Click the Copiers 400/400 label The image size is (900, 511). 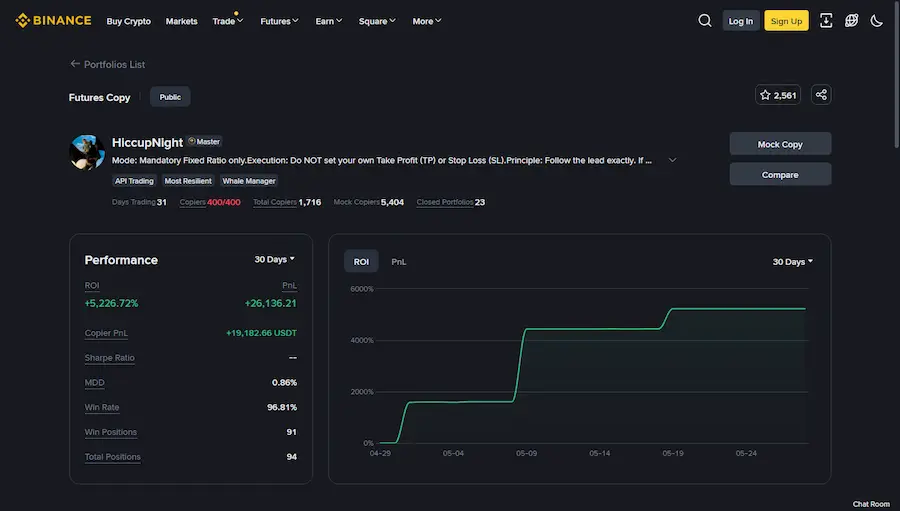click(x=210, y=202)
